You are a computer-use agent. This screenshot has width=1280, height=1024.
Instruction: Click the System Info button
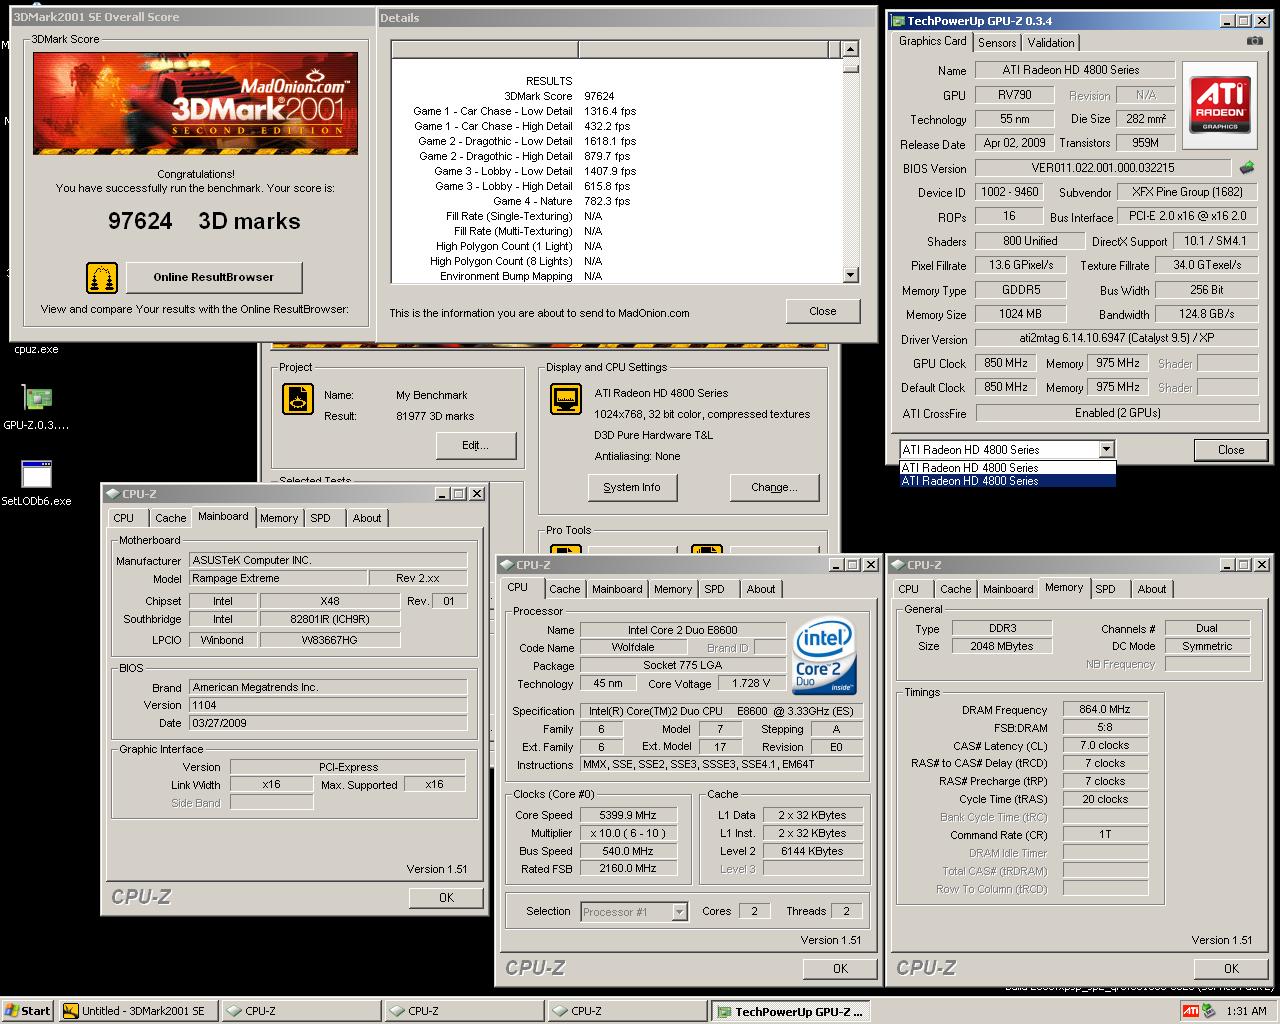click(632, 487)
